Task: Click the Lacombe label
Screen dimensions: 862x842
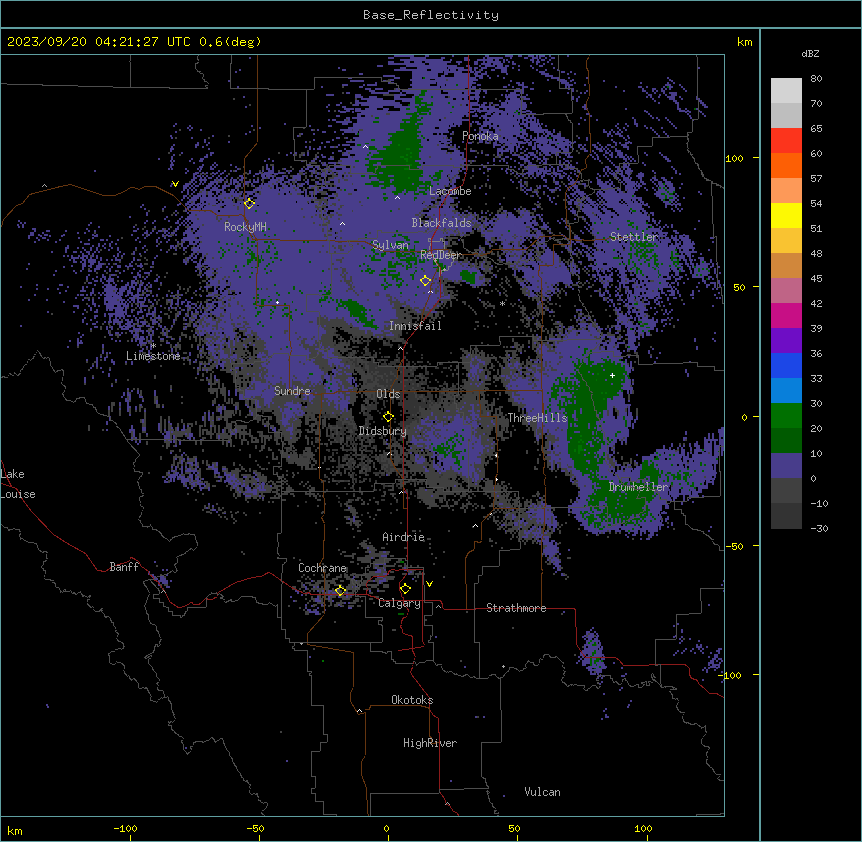Action: (450, 191)
